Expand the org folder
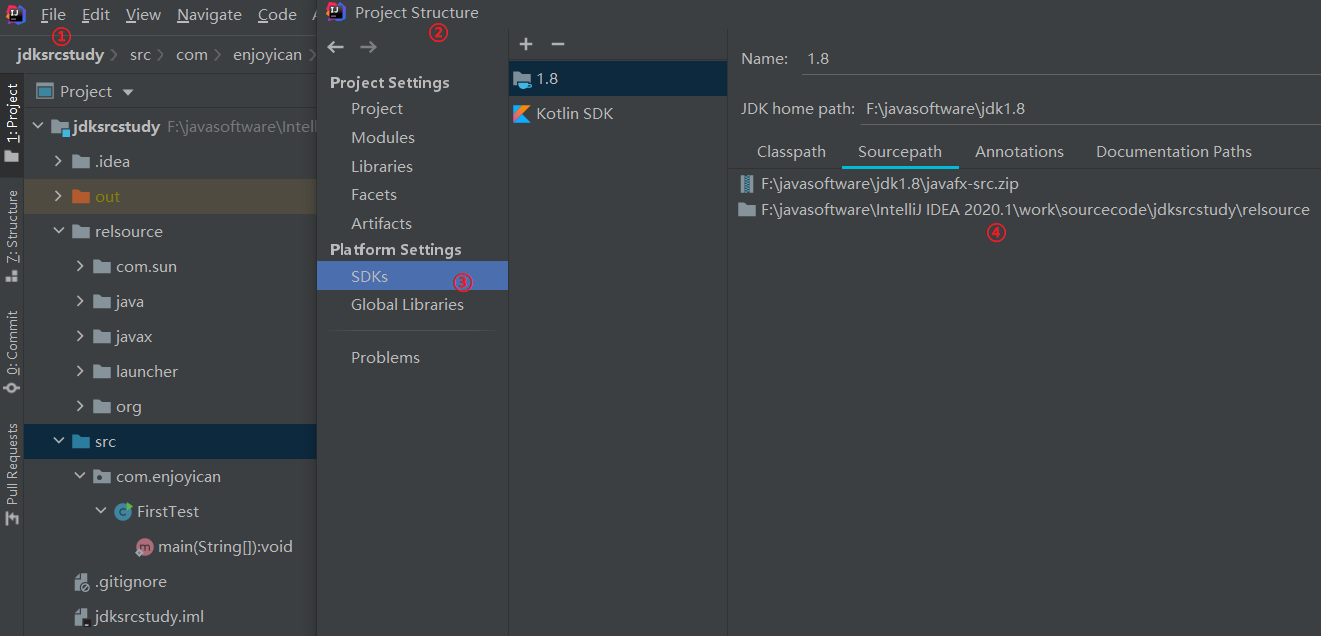The width and height of the screenshot is (1321, 636). click(x=80, y=407)
